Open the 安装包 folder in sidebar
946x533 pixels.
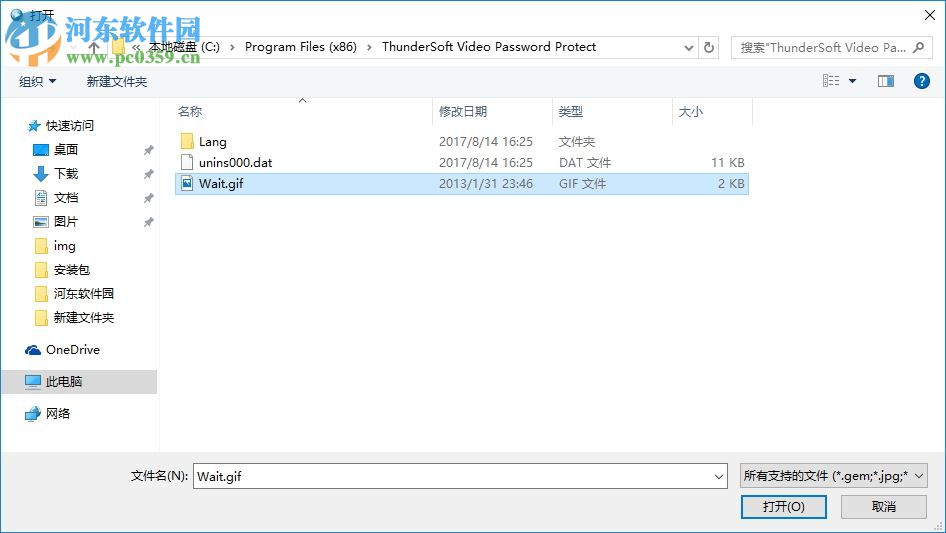point(72,270)
